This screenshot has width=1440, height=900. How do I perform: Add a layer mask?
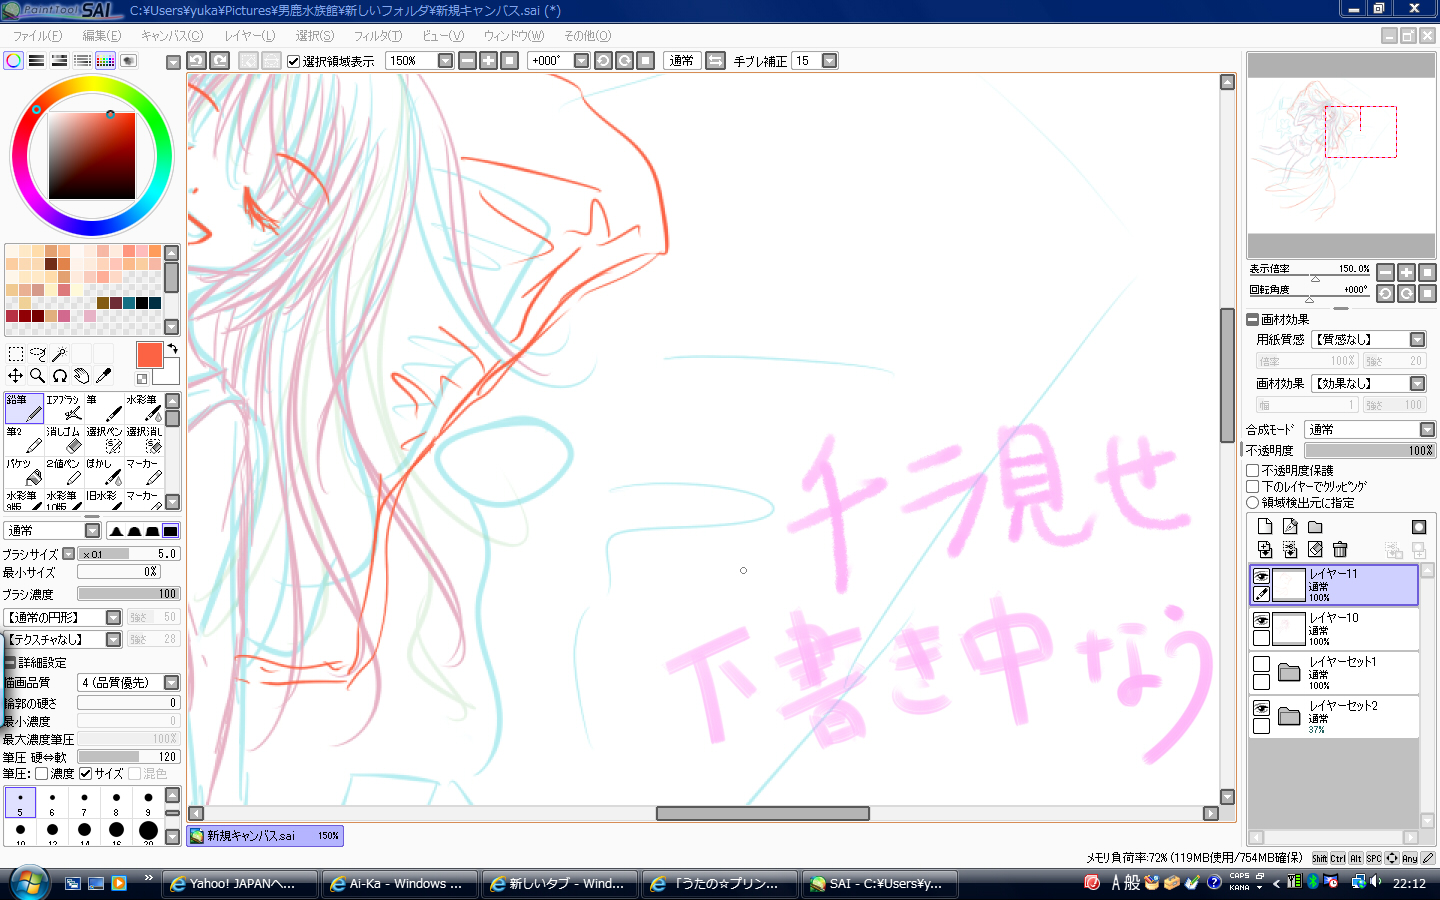[x=1418, y=527]
